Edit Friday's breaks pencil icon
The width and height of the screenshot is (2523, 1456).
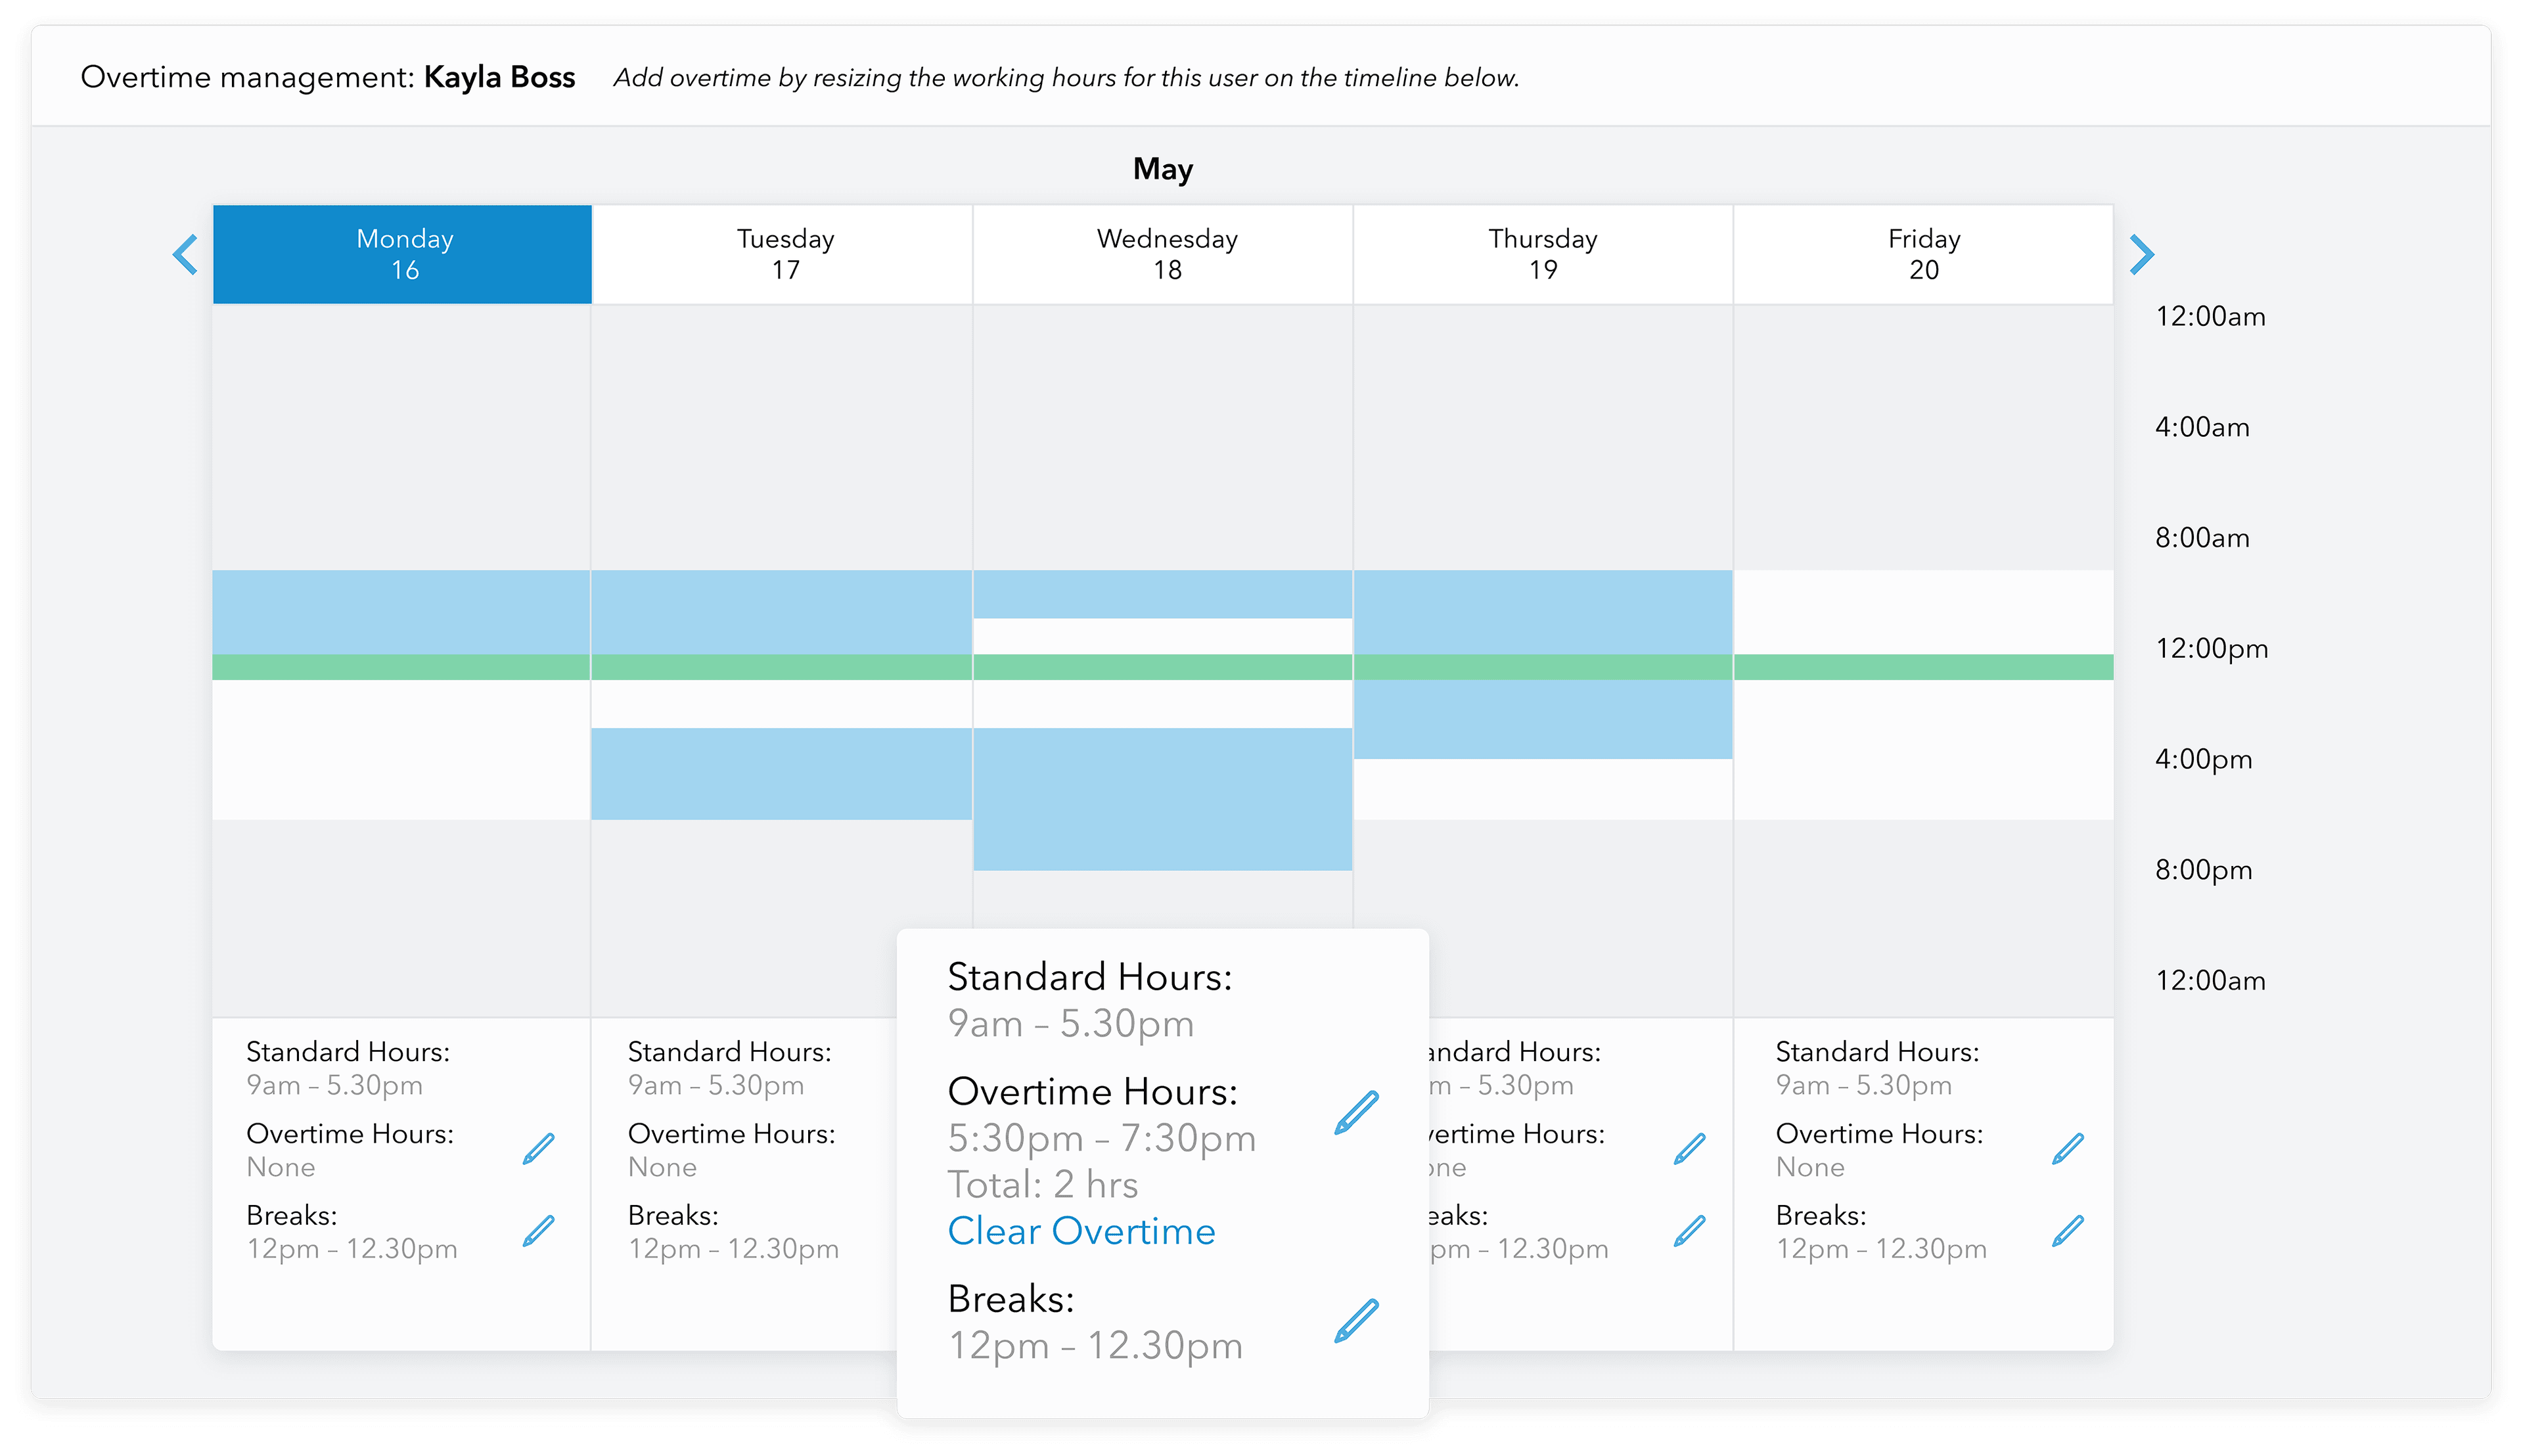pos(2067,1231)
